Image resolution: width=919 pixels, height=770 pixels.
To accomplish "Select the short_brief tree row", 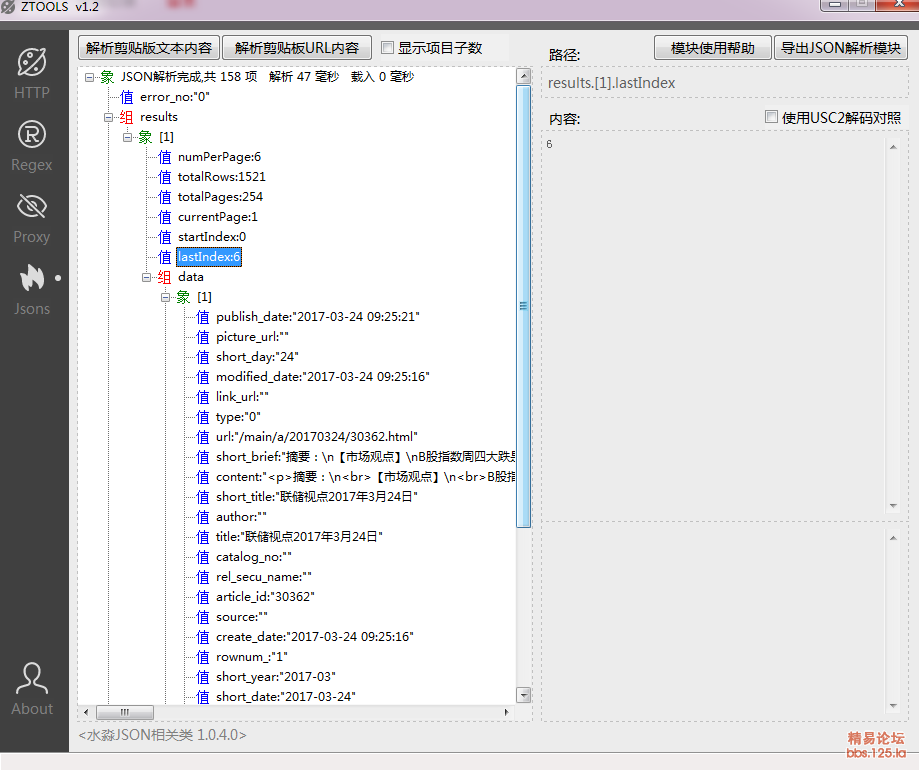I will (365, 456).
